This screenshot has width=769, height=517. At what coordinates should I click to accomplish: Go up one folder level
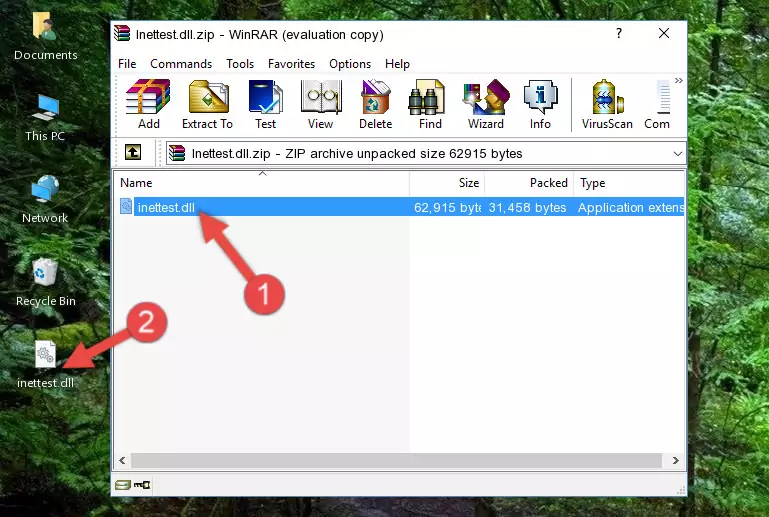(133, 153)
